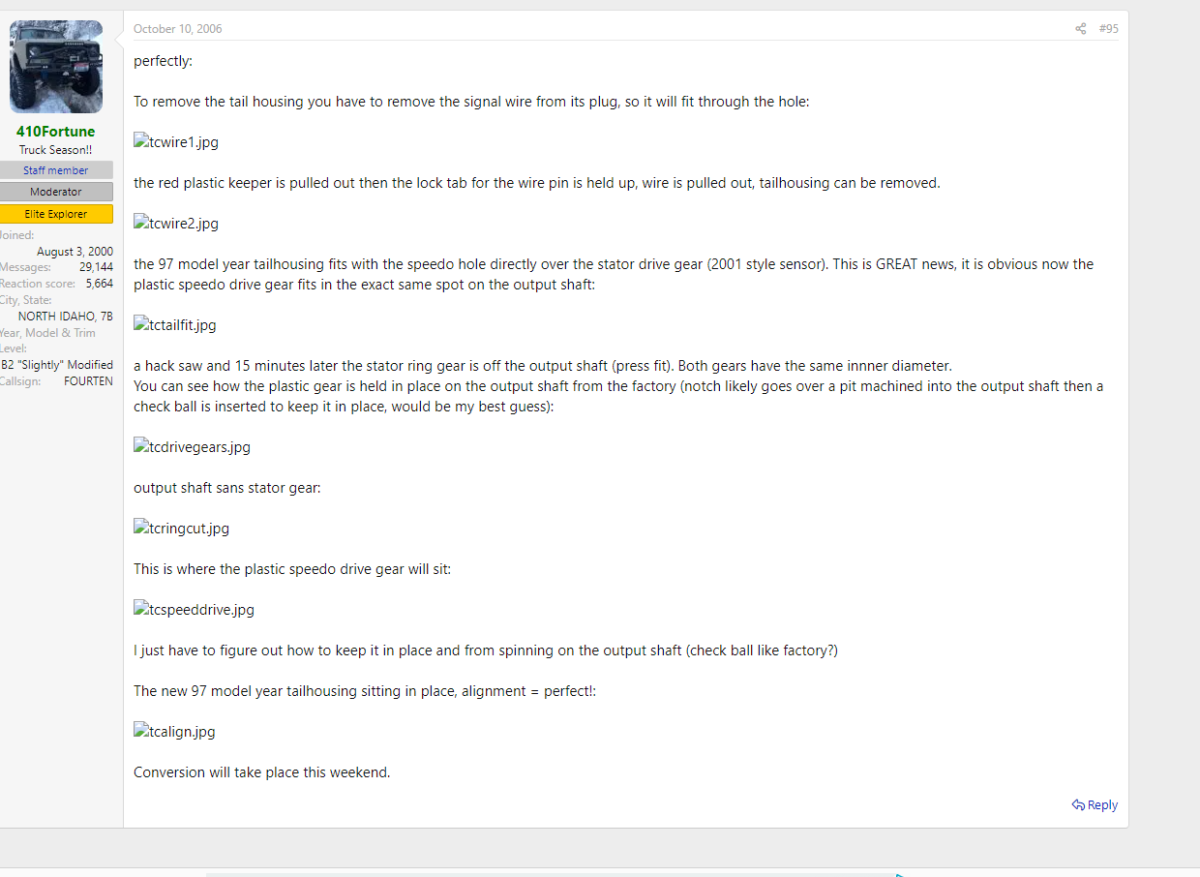The height and width of the screenshot is (877, 1200).
Task: Open the #95 post permalink
Action: click(x=1109, y=29)
